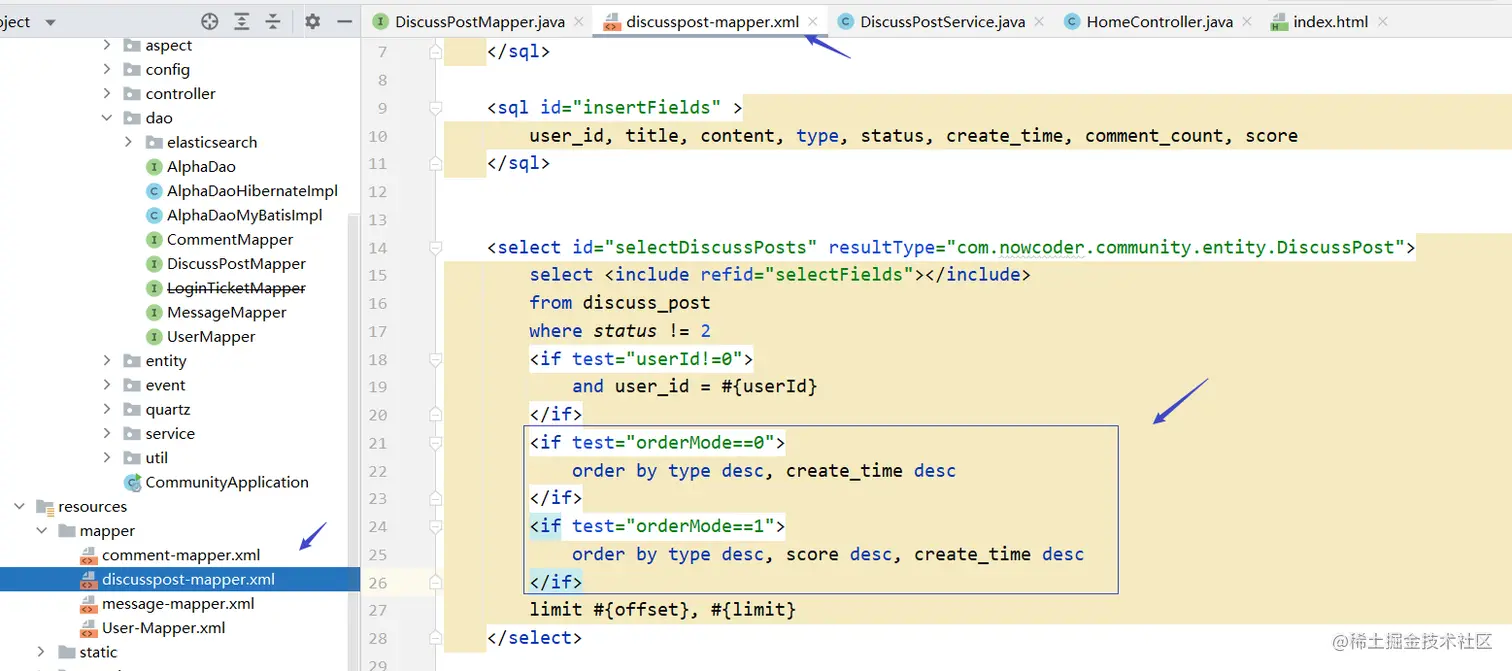Collapse the dao folder
This screenshot has height=671, width=1512.
[107, 118]
